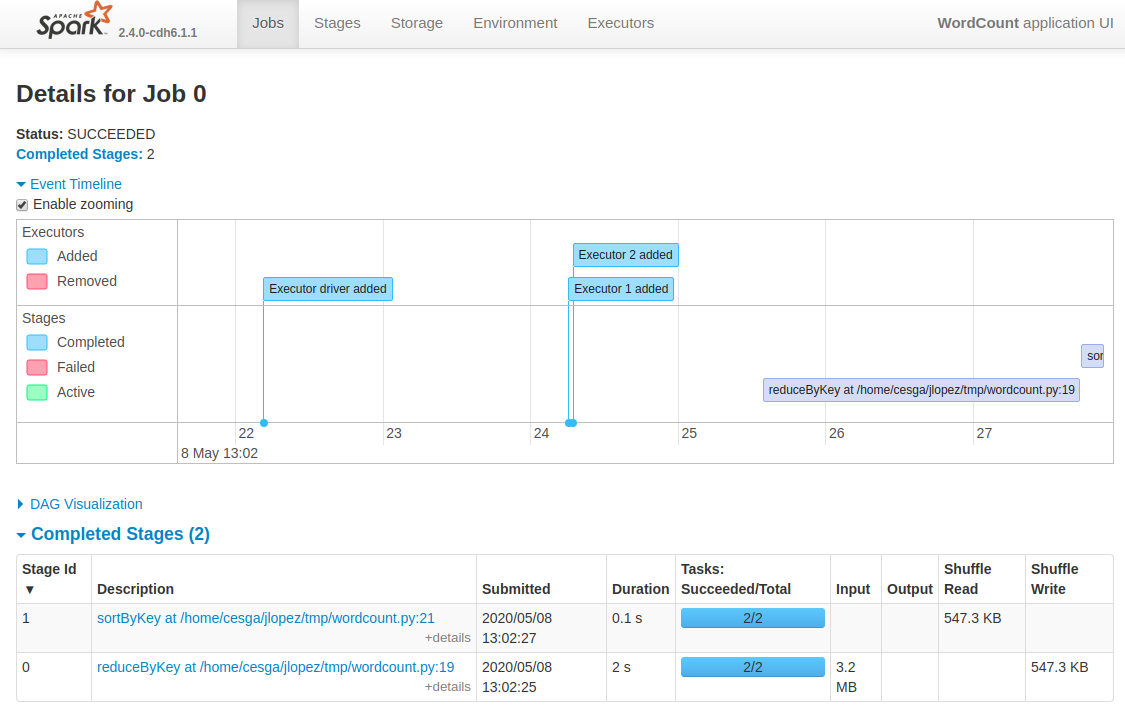The width and height of the screenshot is (1125, 720).
Task: Expand +details for the sortByKey stage
Action: pyautogui.click(x=448, y=638)
